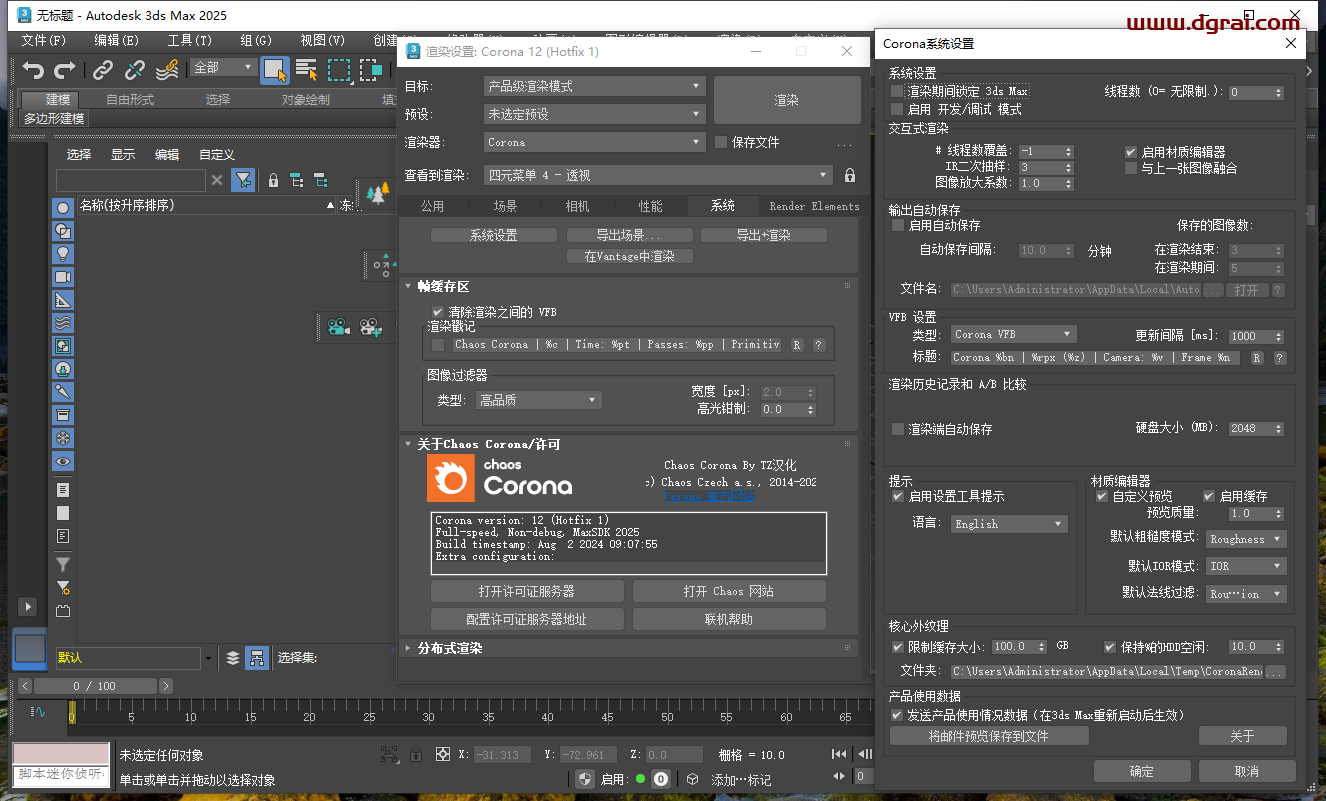Viewport: 1326px width, 801px height.
Task: Click the eye visibility icon in Scene Explorer sidebar
Action: coord(62,461)
